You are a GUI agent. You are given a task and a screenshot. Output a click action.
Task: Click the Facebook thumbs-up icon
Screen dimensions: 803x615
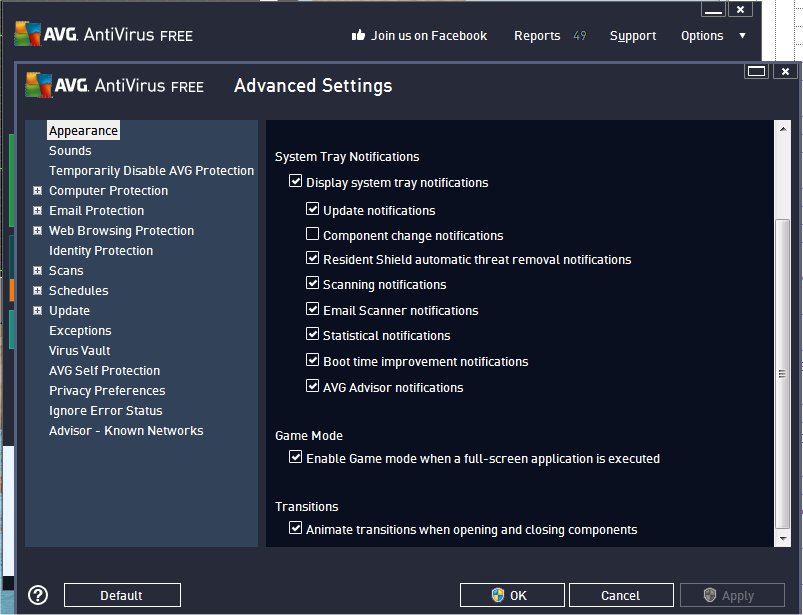tap(358, 35)
